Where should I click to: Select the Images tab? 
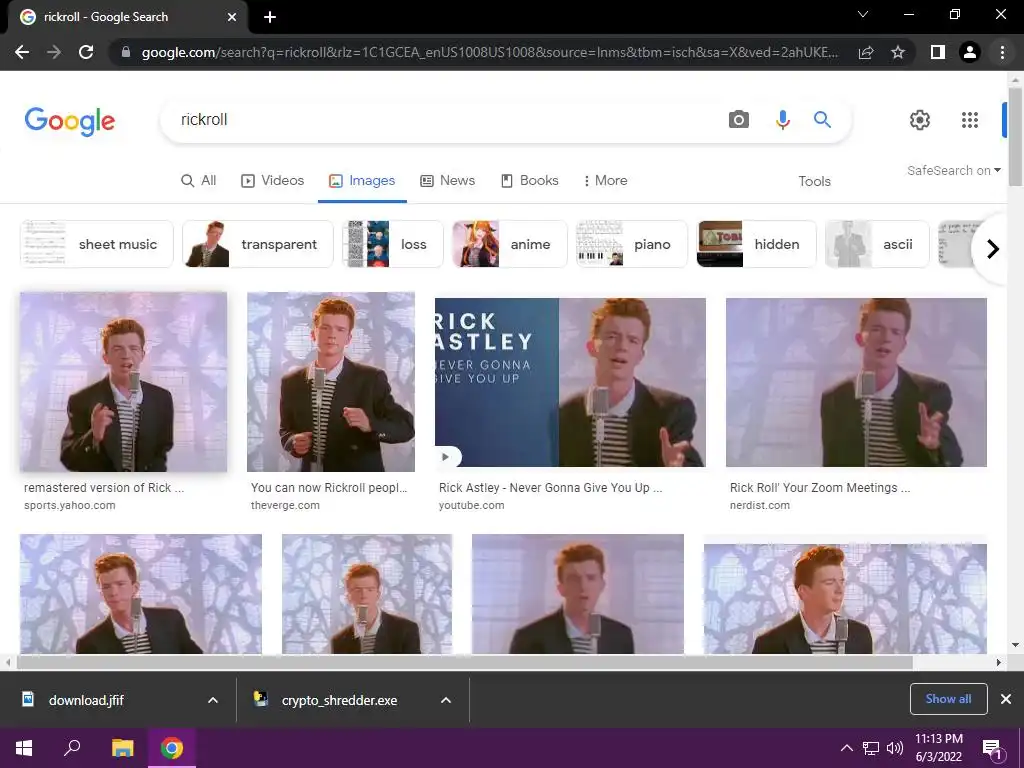(362, 181)
